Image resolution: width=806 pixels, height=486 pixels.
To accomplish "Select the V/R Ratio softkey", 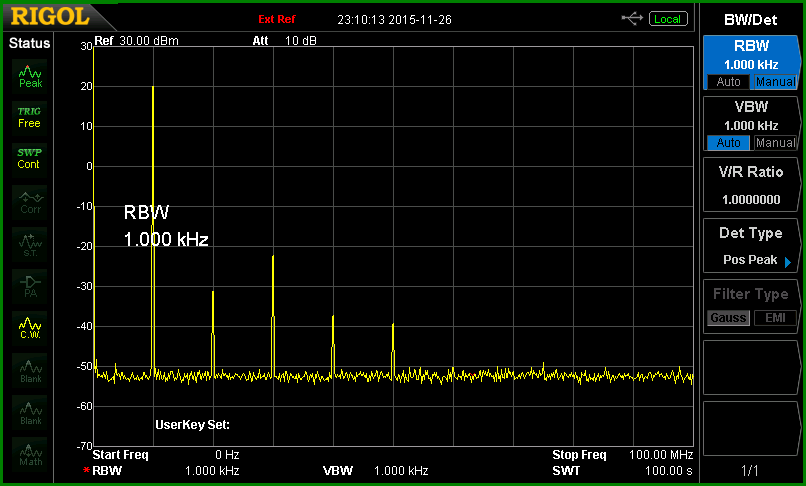I will point(751,184).
